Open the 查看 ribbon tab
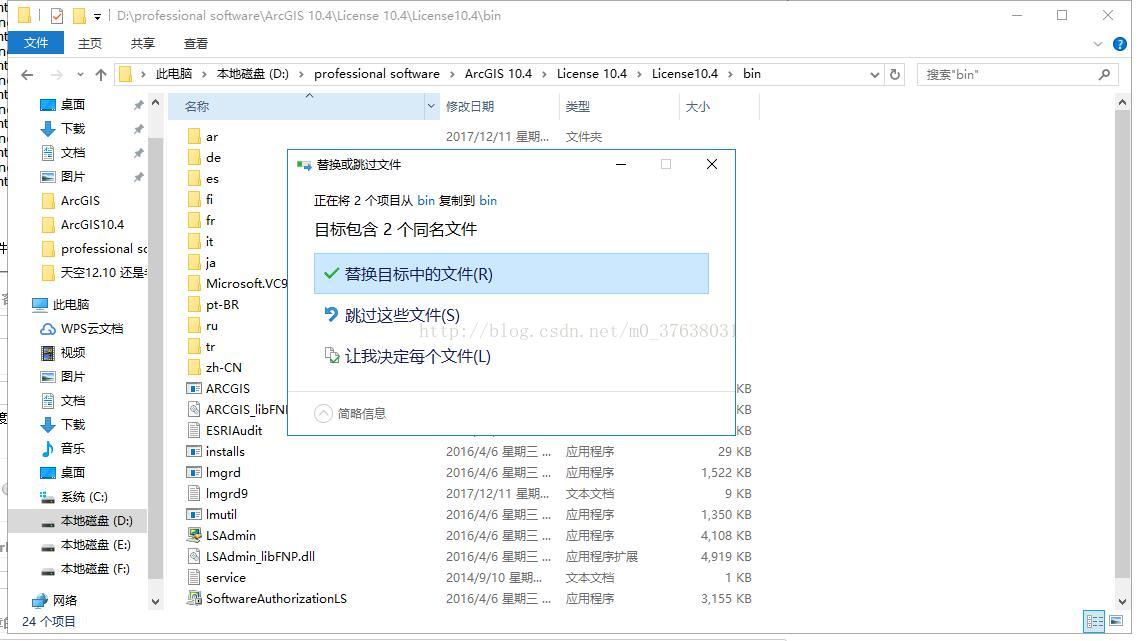This screenshot has height=641, width=1139. [x=195, y=44]
